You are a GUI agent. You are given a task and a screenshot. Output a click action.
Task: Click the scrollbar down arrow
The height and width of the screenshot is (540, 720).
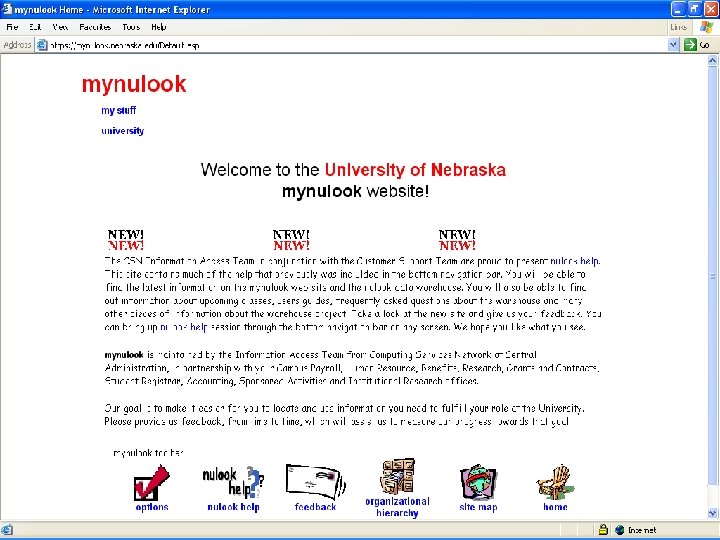coord(712,513)
